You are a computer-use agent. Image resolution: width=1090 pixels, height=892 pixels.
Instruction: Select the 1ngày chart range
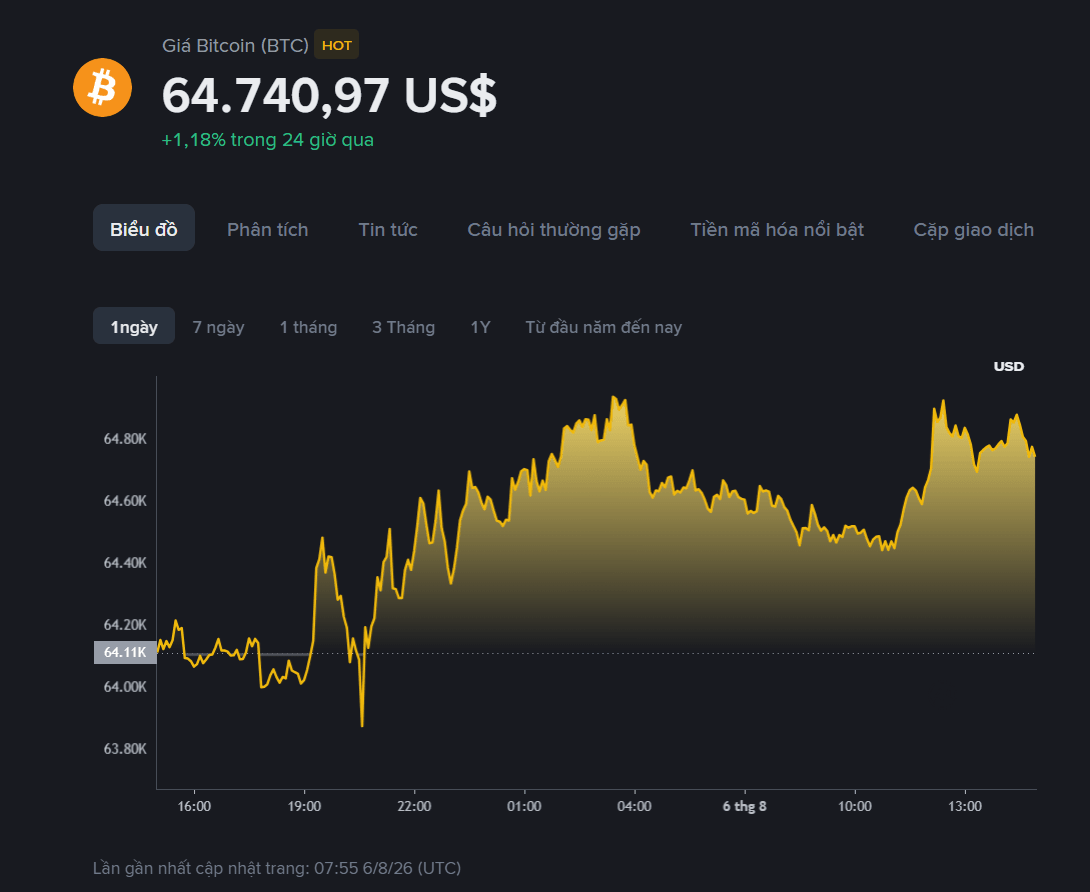133,326
